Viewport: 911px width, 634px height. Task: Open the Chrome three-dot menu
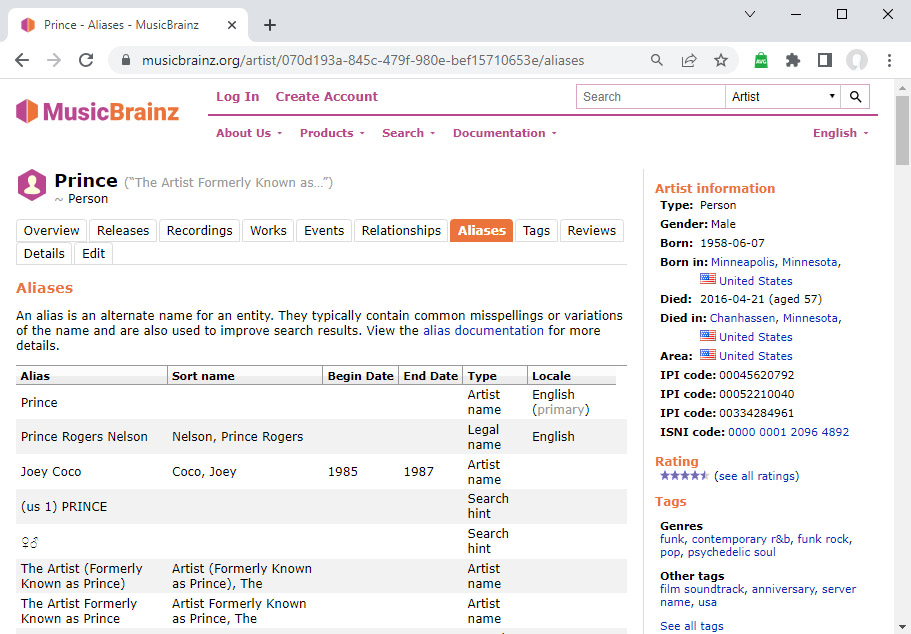click(x=889, y=60)
